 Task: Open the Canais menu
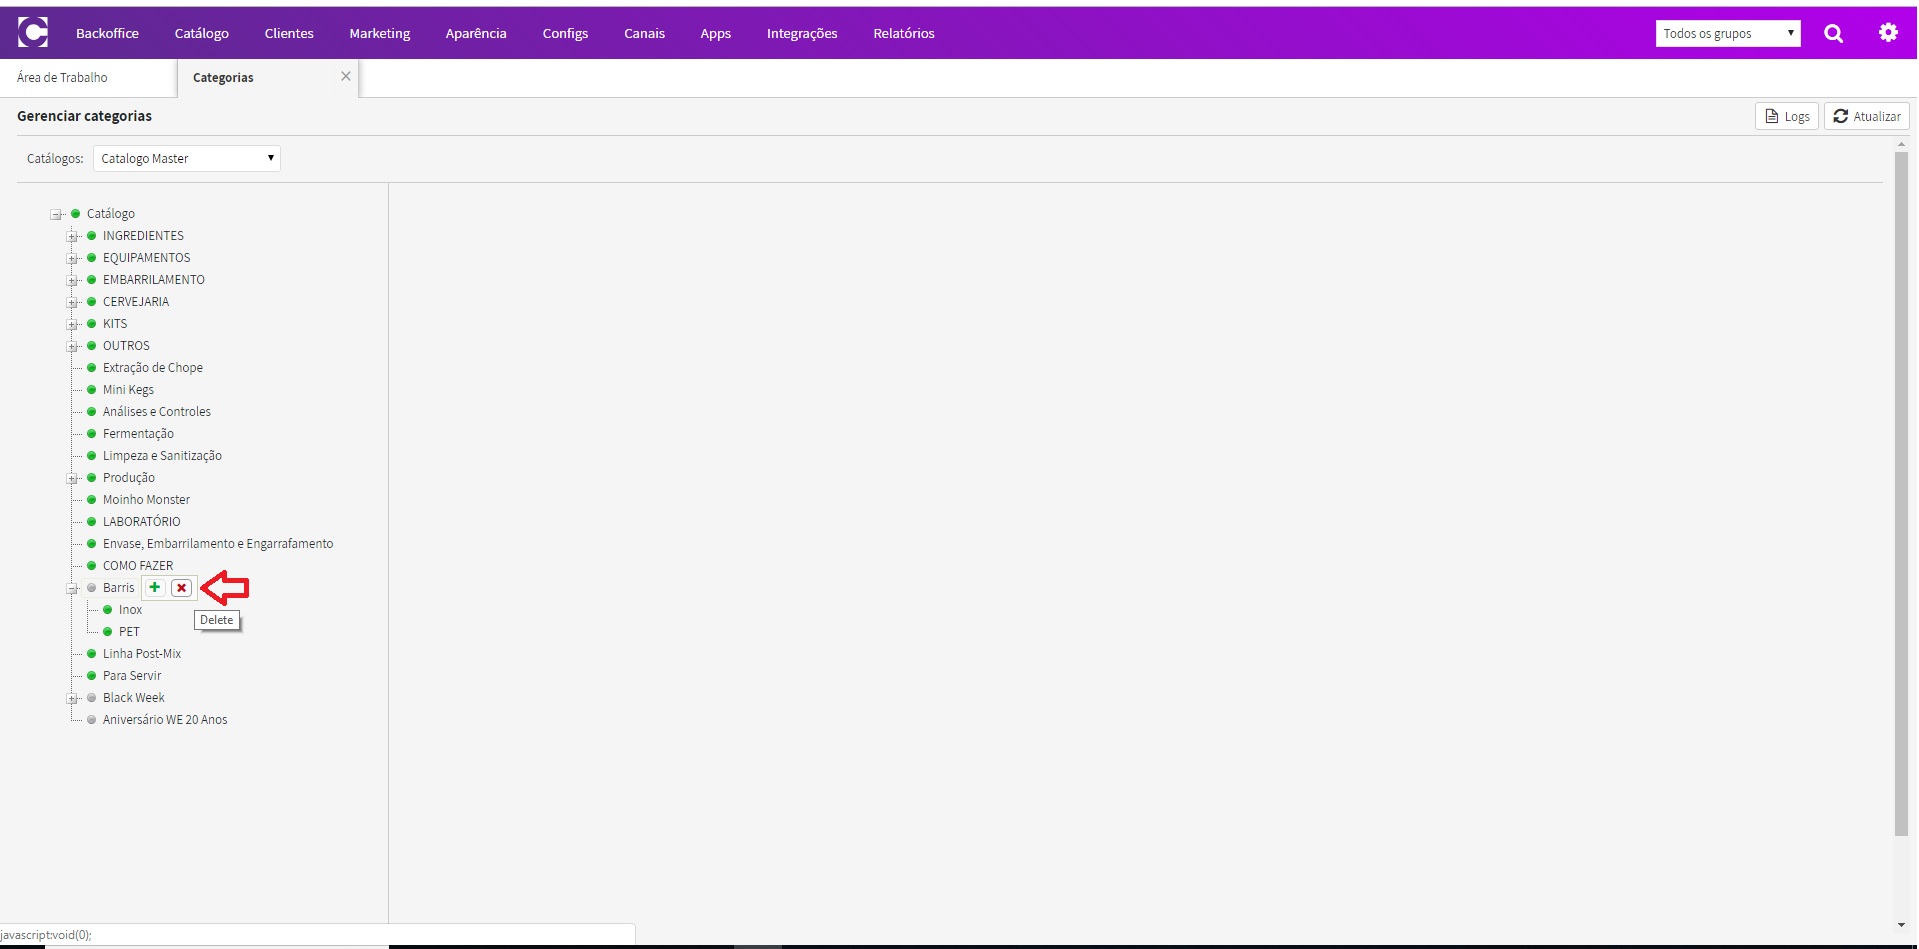(x=644, y=33)
